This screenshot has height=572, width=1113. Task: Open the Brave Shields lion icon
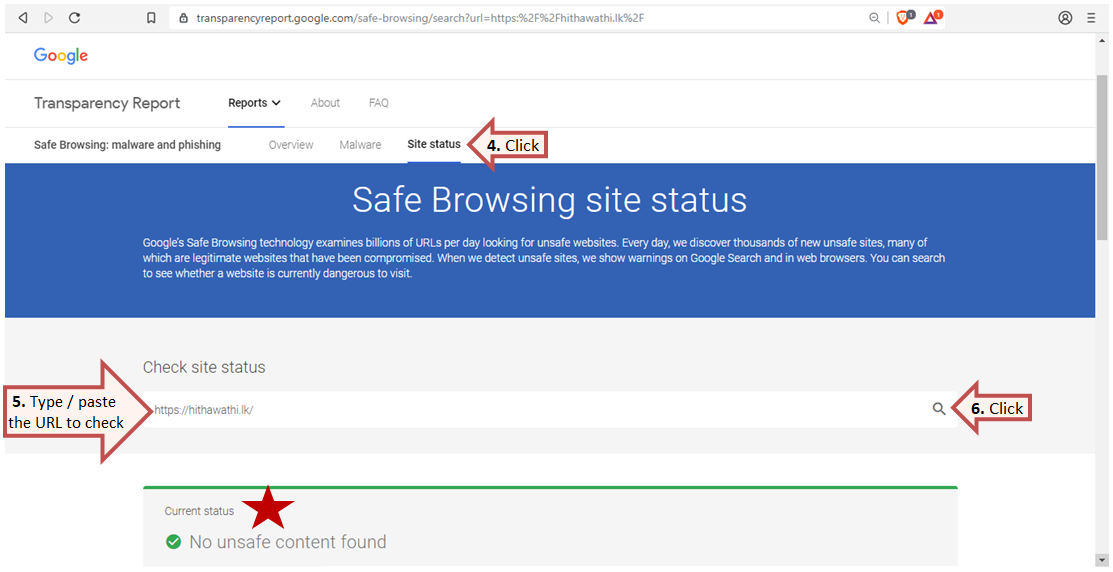(904, 18)
